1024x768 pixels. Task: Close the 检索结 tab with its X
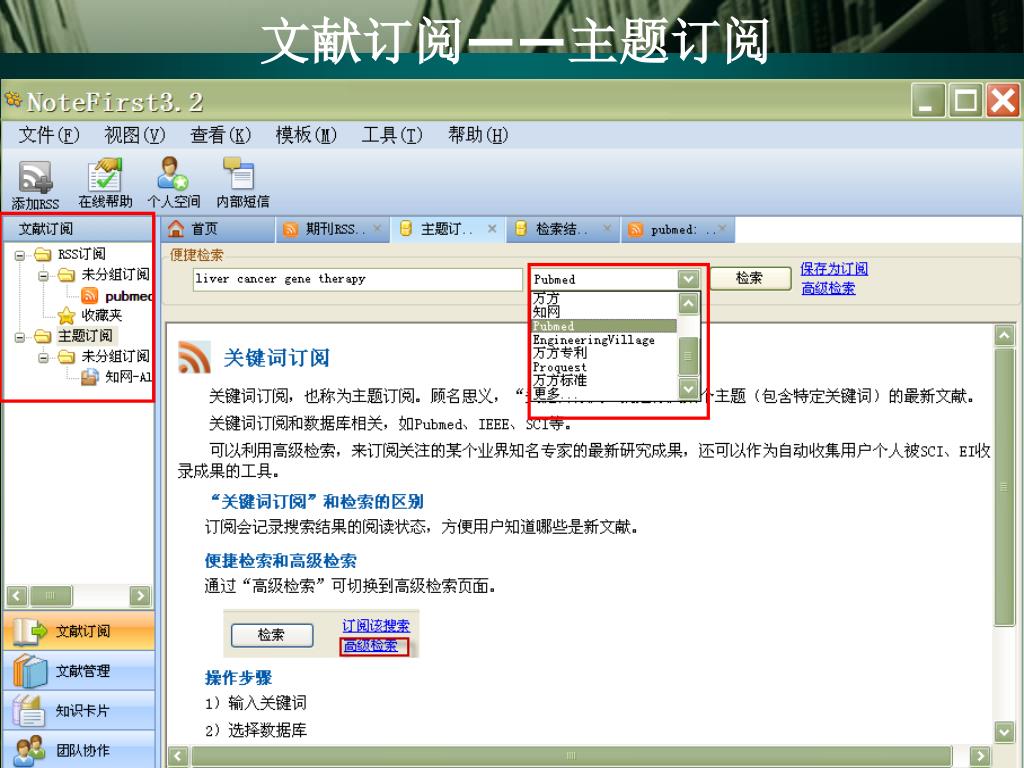pos(607,229)
